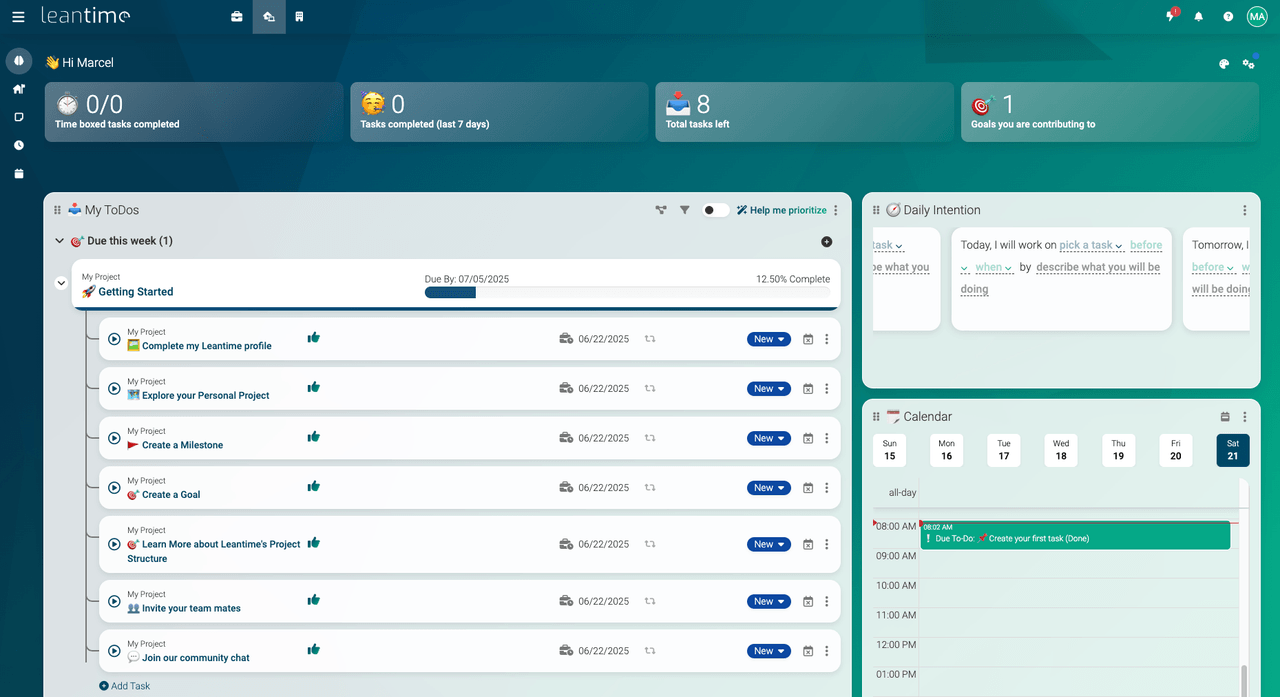The image size is (1280, 697).
Task: Click thumbs-up on the Create a Milestone task
Action: coord(314,437)
